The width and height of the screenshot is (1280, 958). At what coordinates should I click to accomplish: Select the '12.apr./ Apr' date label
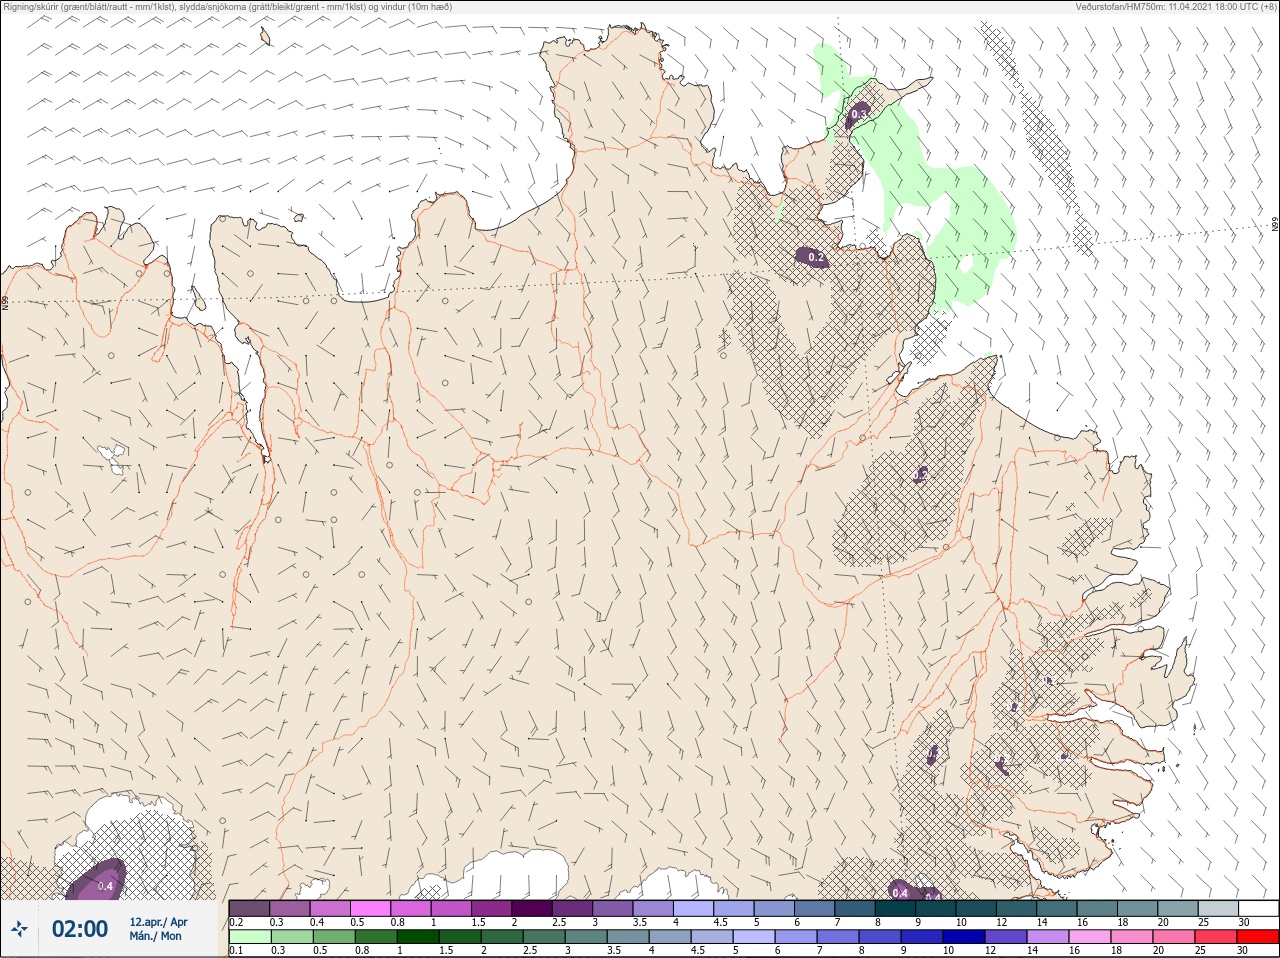point(158,922)
